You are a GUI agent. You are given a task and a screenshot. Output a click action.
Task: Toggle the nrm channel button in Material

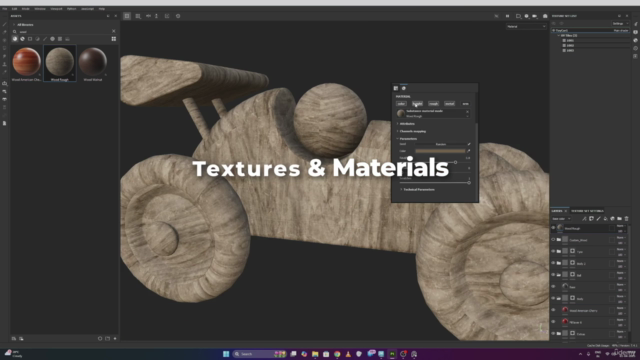coord(465,104)
